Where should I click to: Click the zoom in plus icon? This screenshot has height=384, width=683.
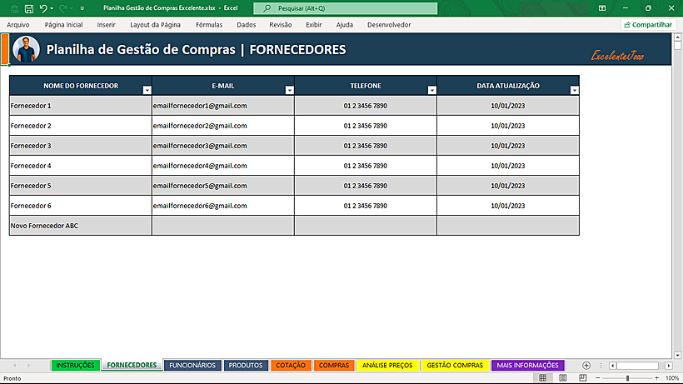pyautogui.click(x=657, y=378)
